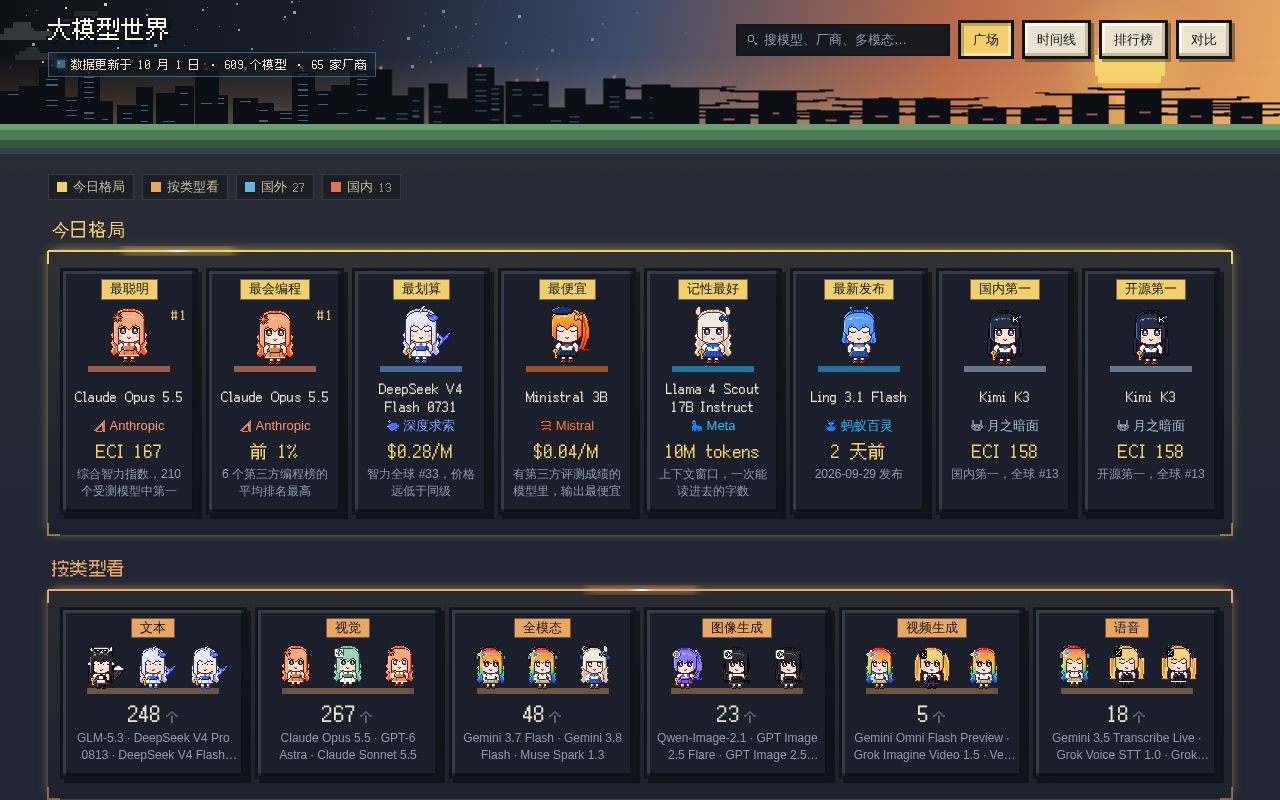This screenshot has width=1280, height=800.
Task: Open the 图像生成 category card label
Action: 737,628
